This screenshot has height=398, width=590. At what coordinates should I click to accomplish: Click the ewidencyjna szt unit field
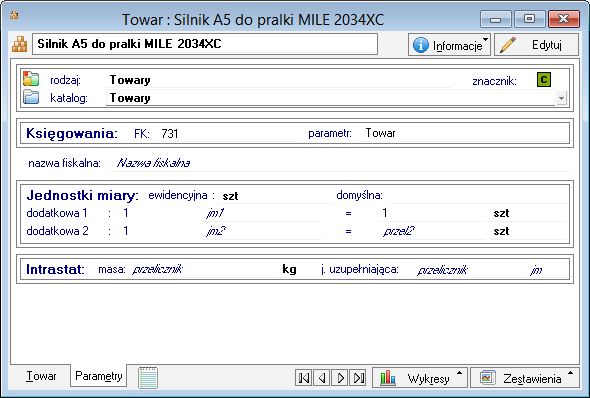coord(276,196)
